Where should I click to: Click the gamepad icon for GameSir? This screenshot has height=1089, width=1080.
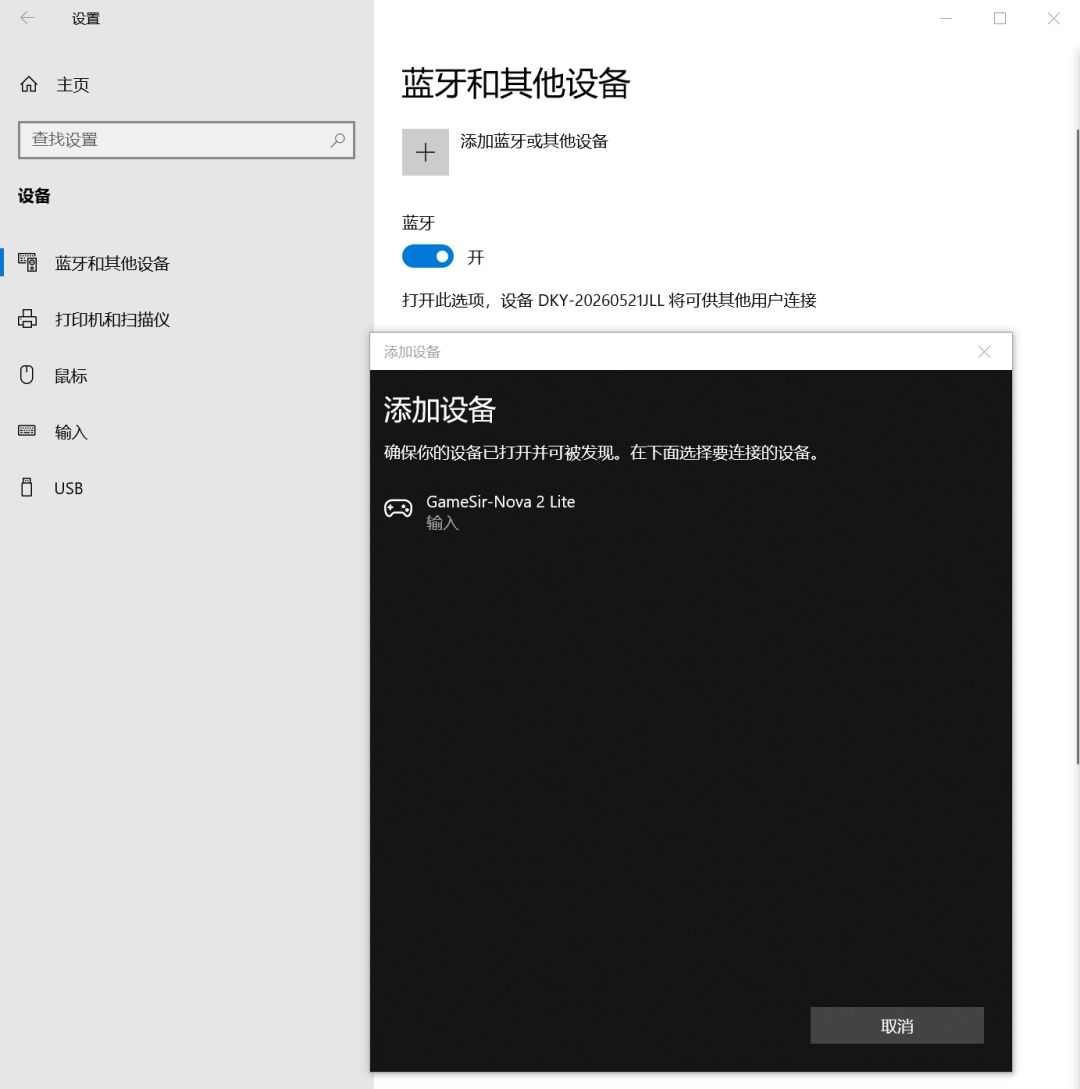click(x=398, y=508)
